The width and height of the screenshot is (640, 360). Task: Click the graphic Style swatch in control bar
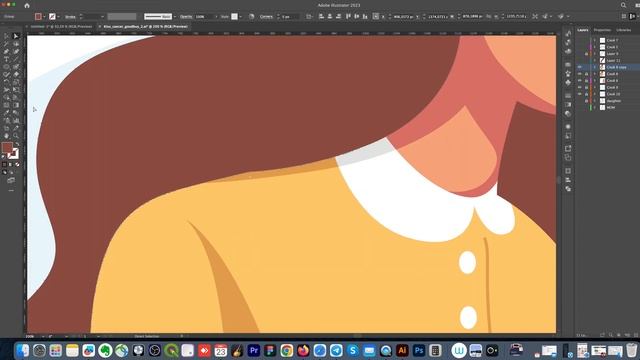(234, 17)
